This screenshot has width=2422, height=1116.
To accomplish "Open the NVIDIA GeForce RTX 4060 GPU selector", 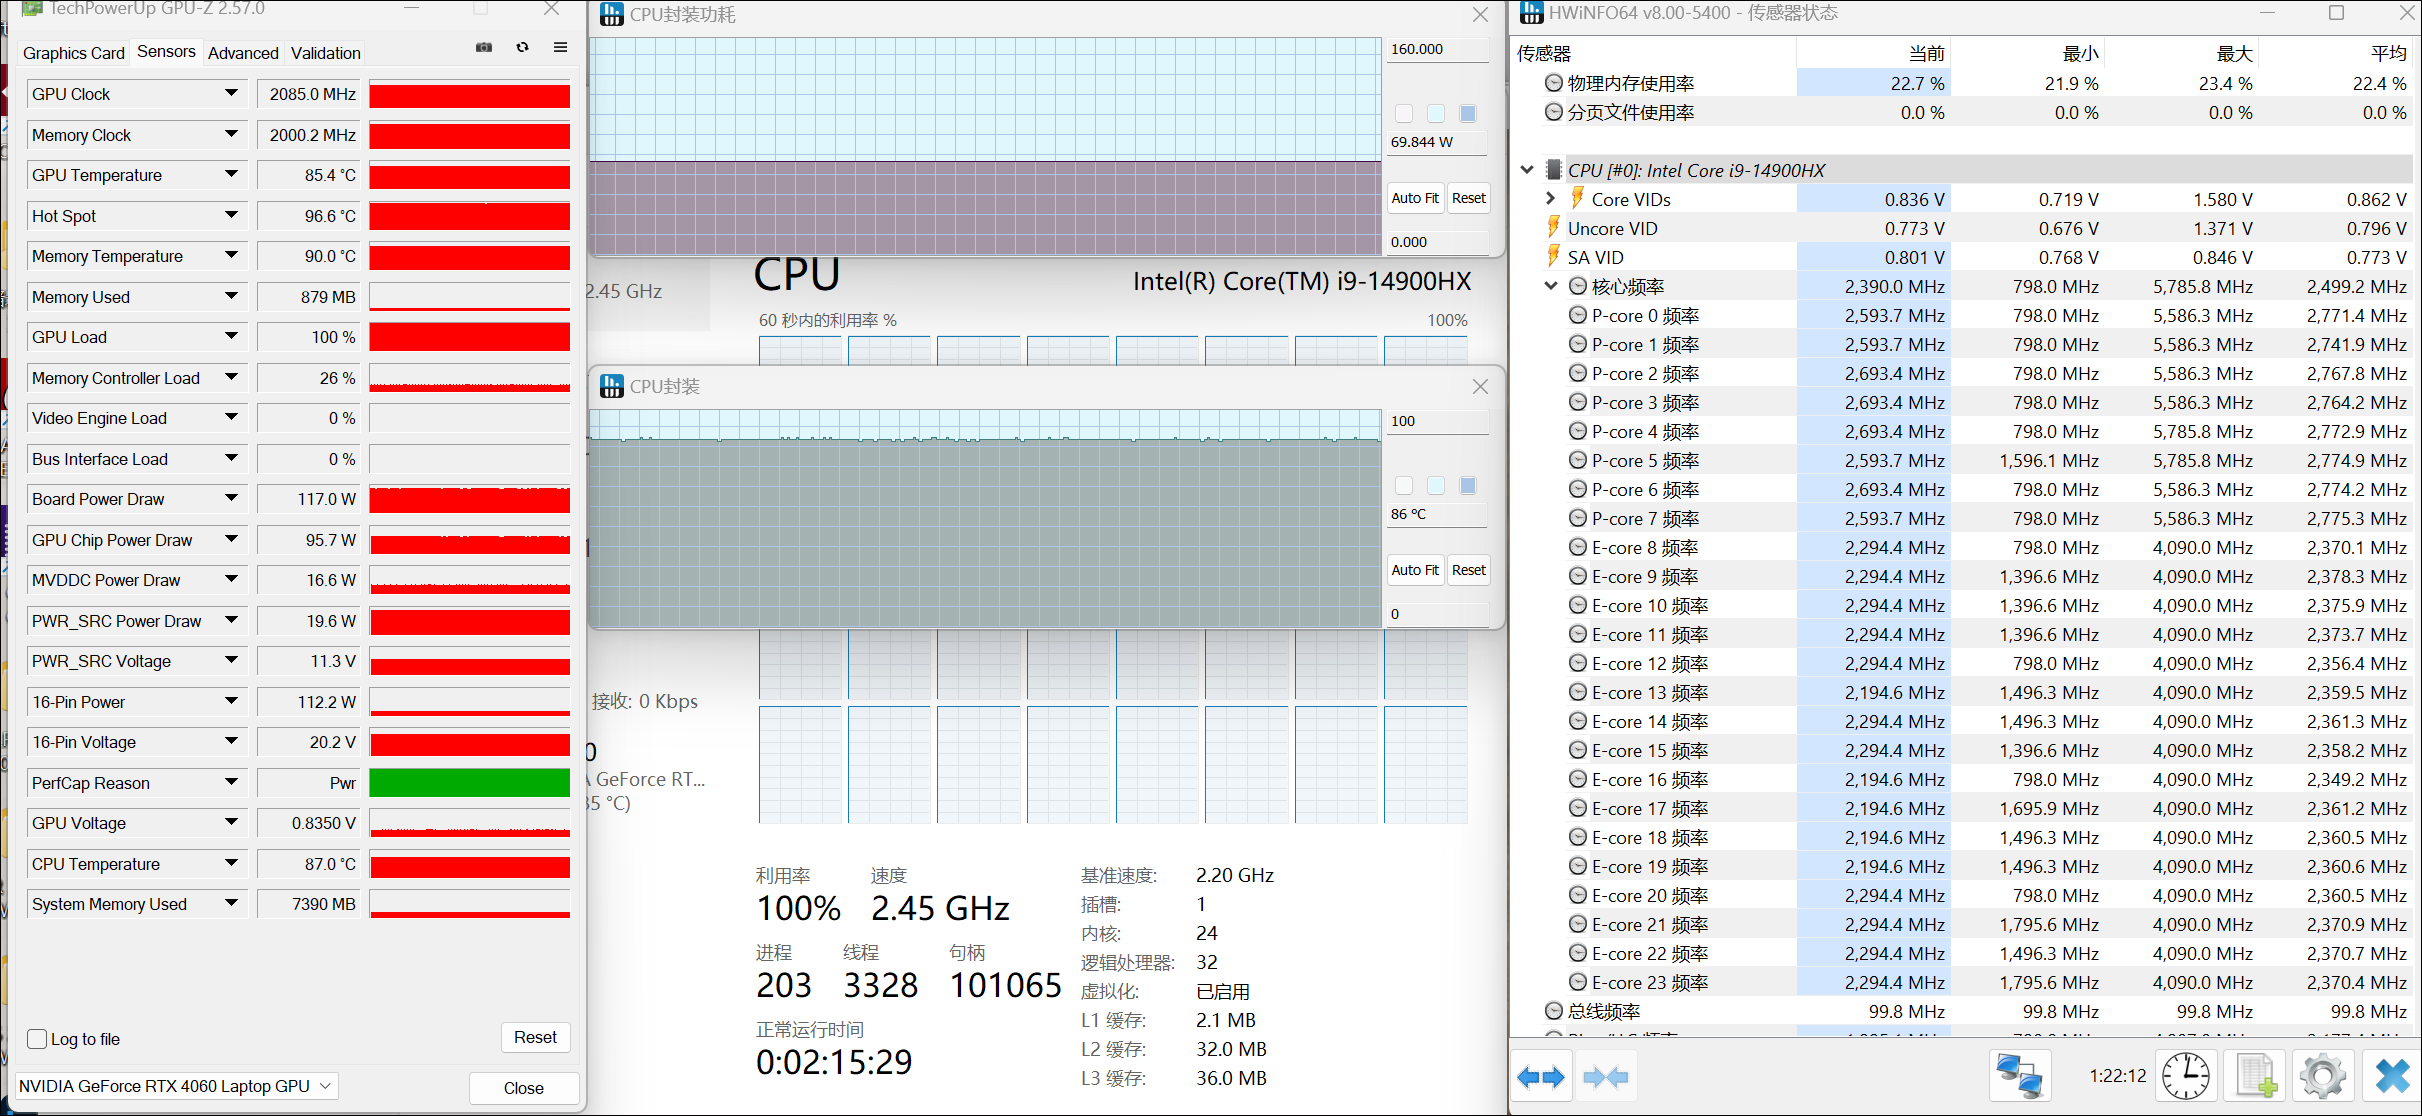I will point(176,1086).
